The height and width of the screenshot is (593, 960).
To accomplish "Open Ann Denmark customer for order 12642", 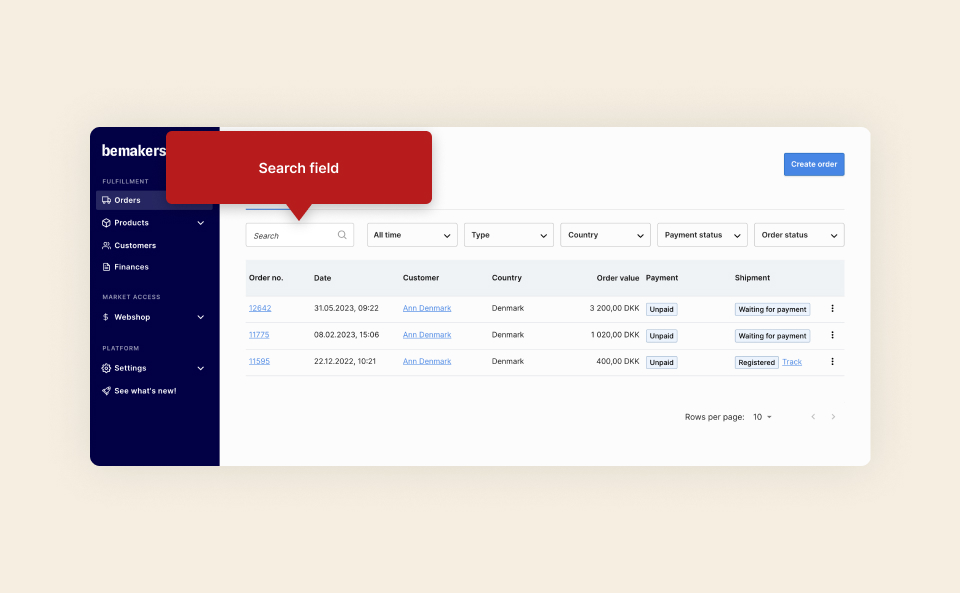I will [427, 308].
